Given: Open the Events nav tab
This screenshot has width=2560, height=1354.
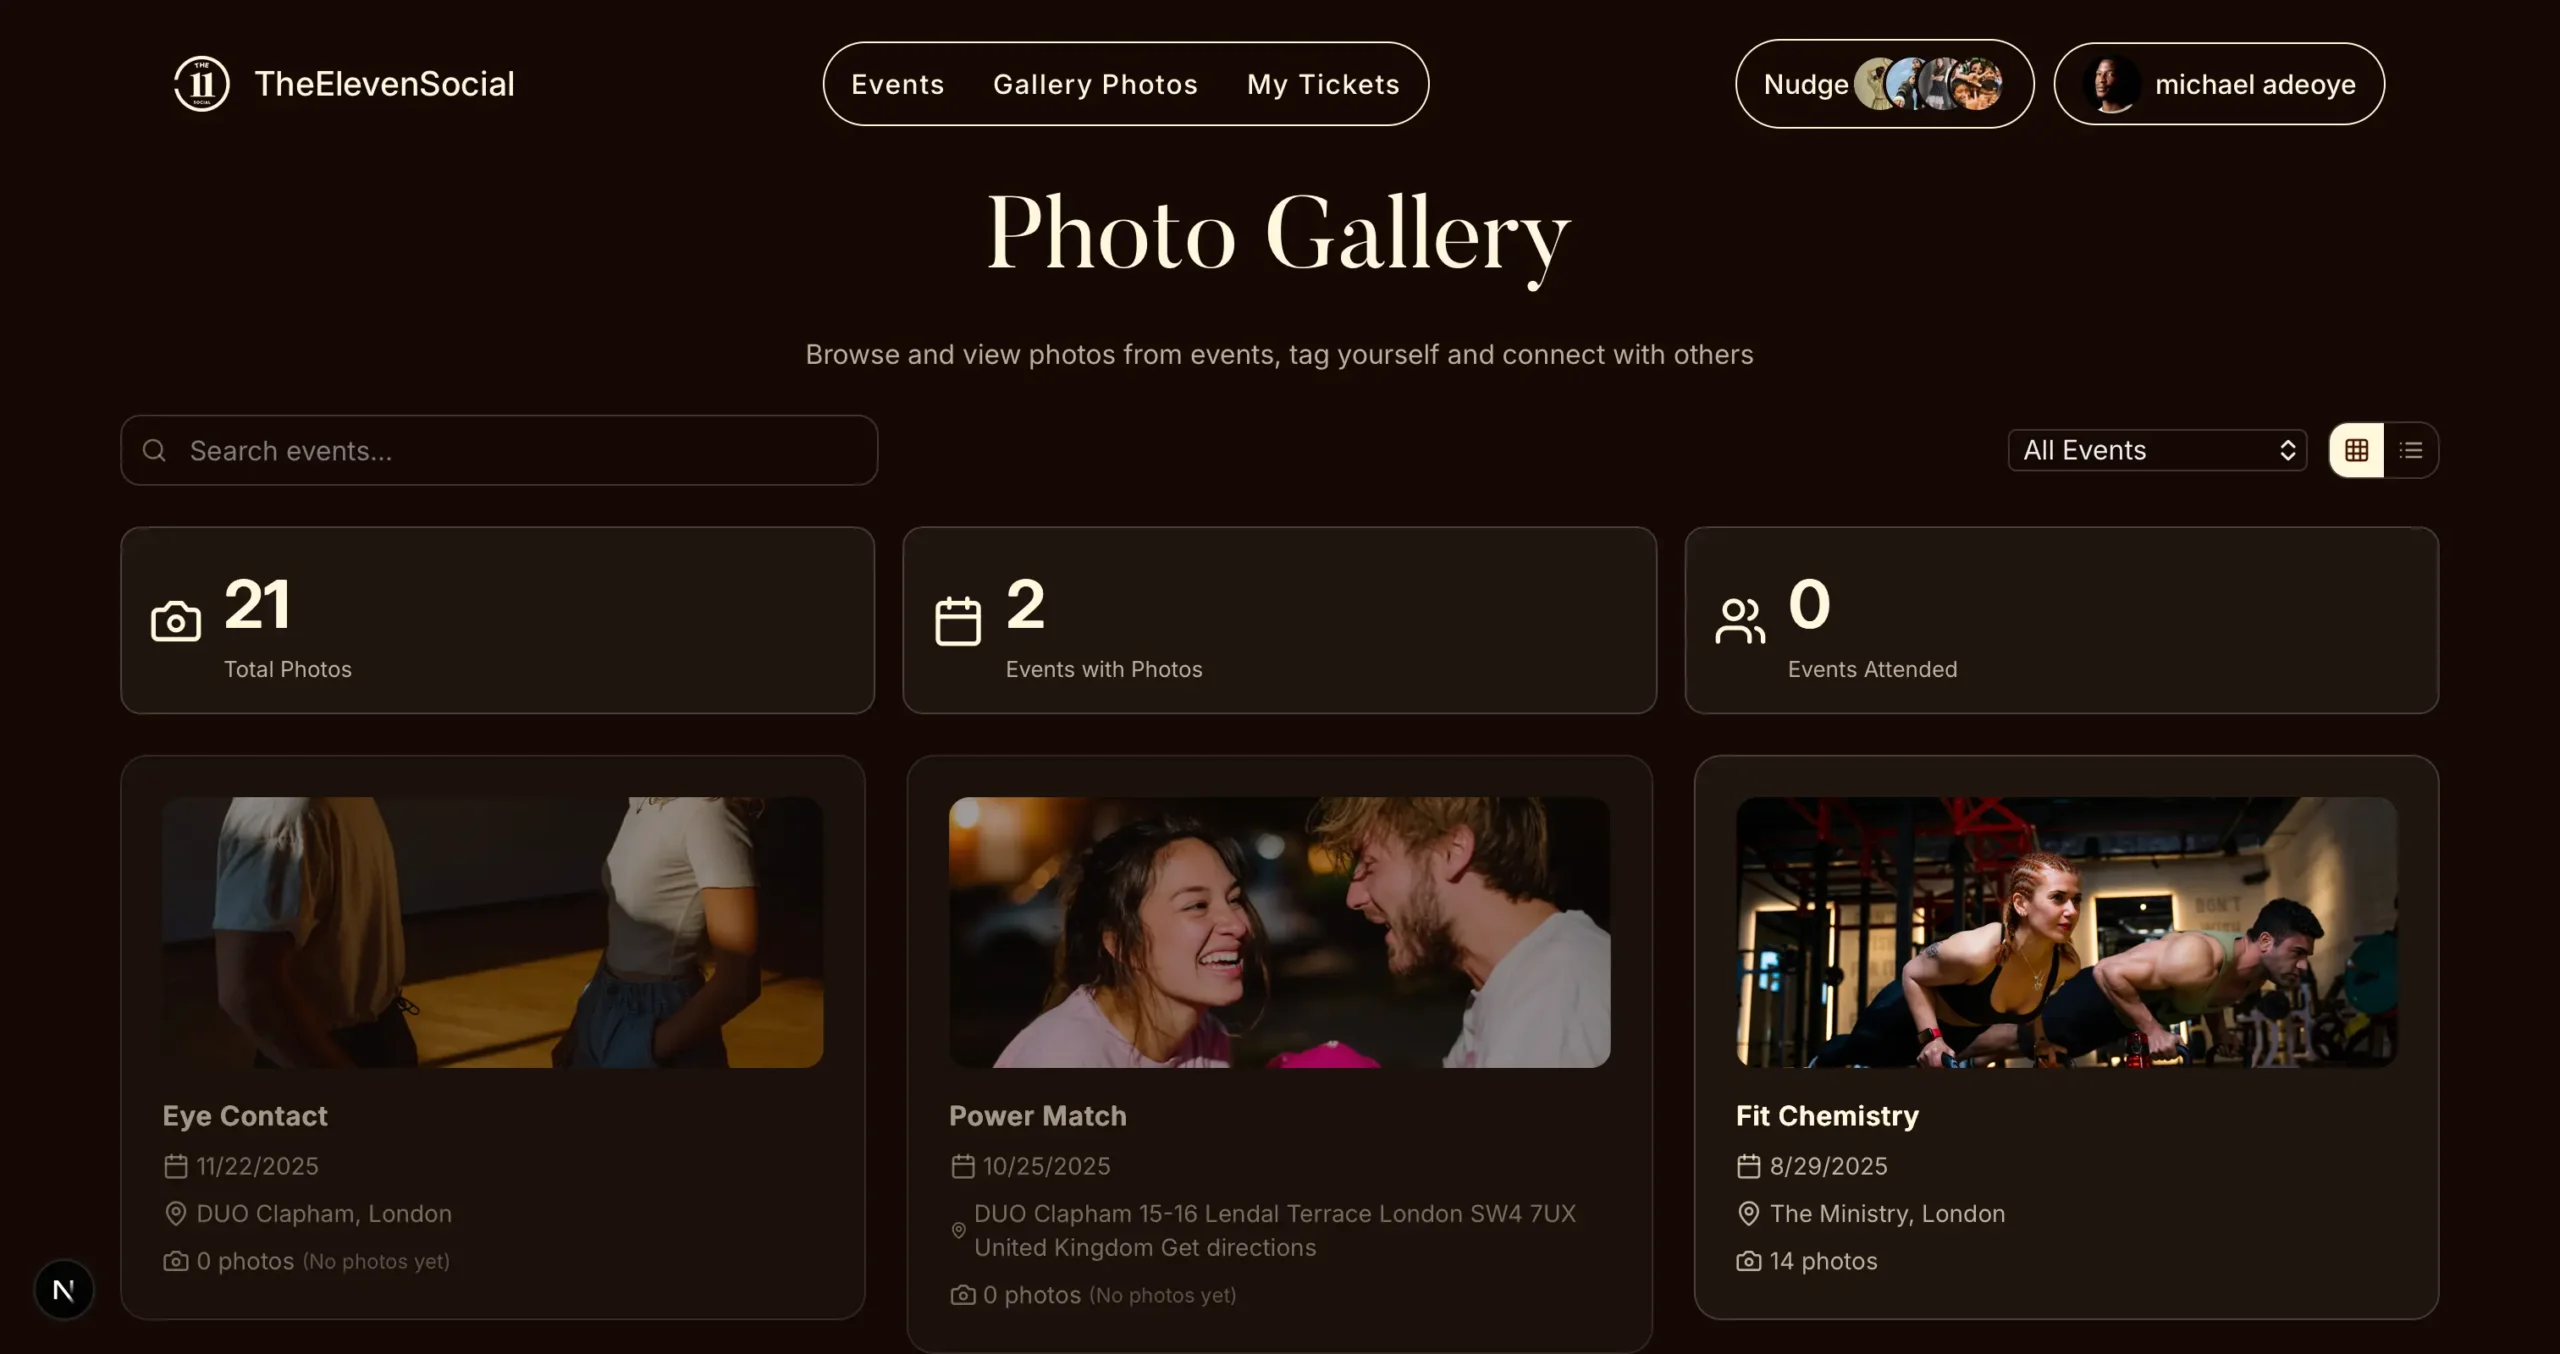Looking at the screenshot, I should 897,84.
